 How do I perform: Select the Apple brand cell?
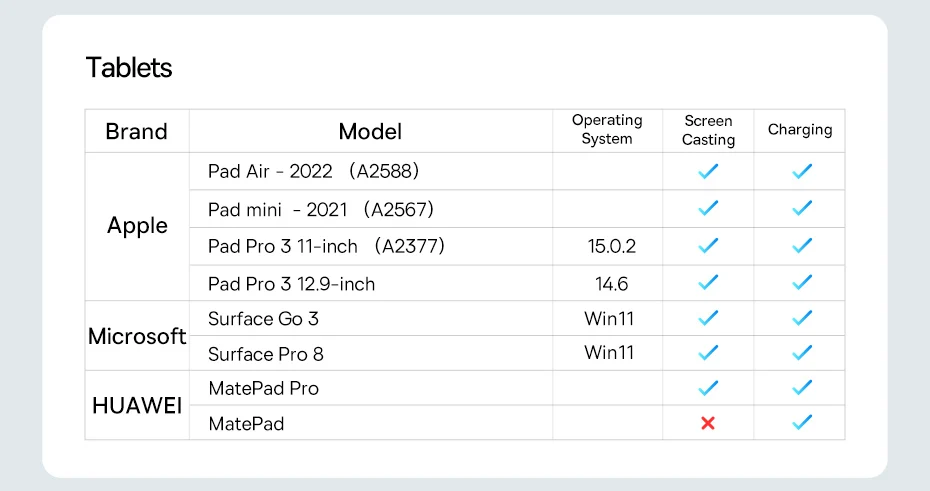(x=137, y=226)
